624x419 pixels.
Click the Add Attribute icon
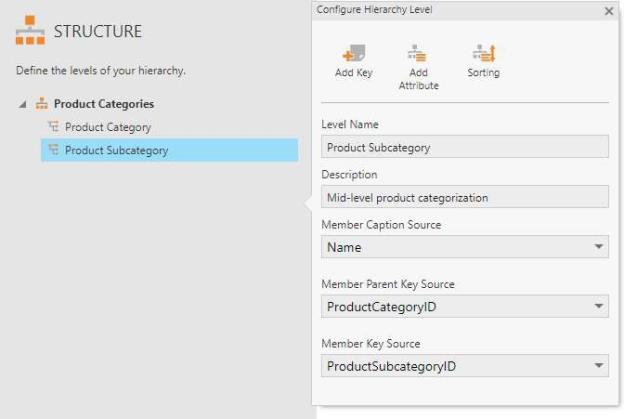click(x=418, y=53)
